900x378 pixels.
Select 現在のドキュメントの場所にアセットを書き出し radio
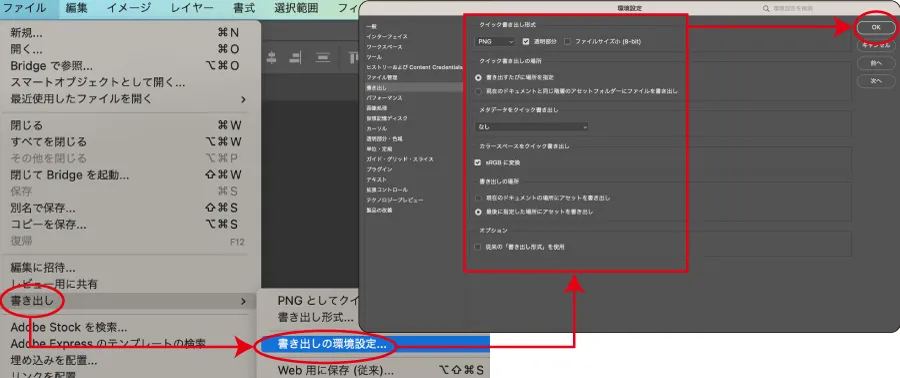click(x=478, y=198)
